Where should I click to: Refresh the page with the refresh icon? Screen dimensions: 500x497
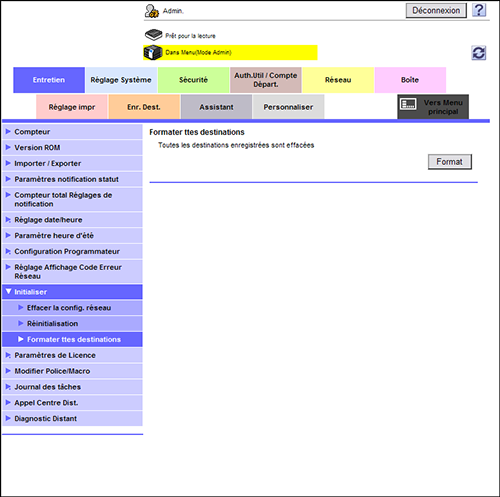coord(479,53)
